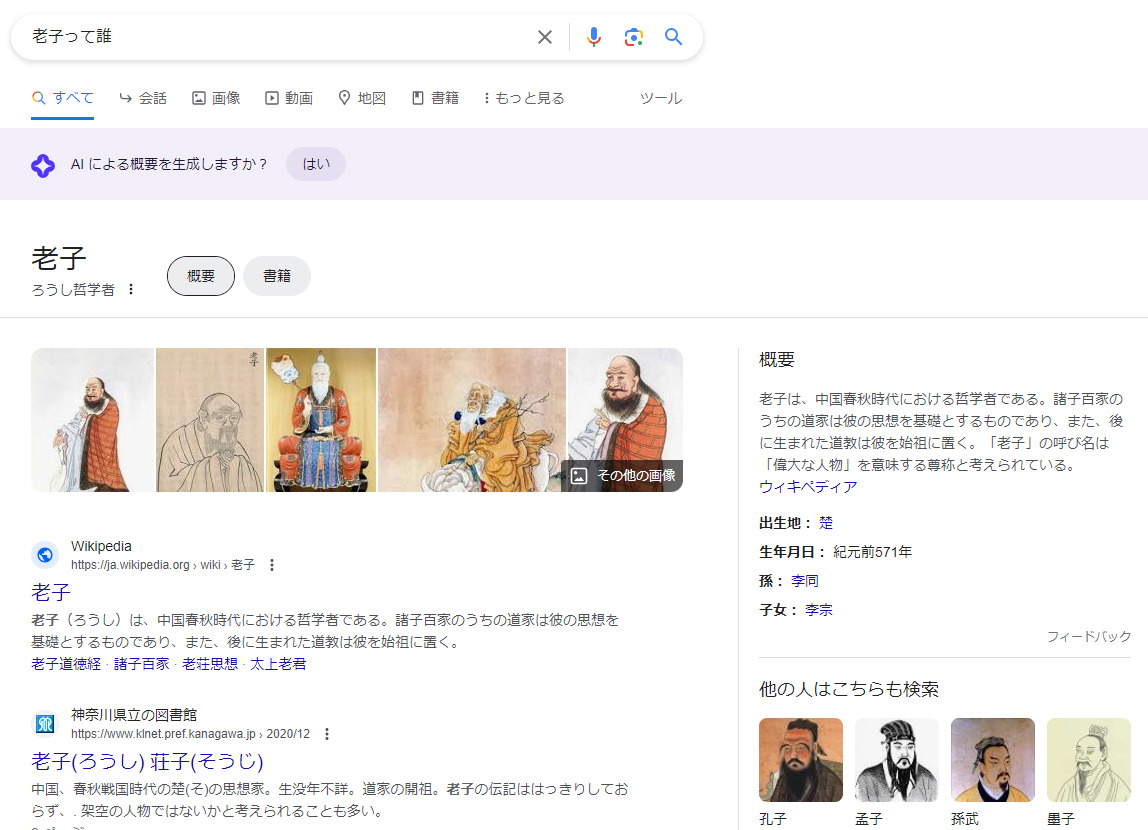Open the ウィキペディア link in overview
The image size is (1148, 830).
pos(808,487)
